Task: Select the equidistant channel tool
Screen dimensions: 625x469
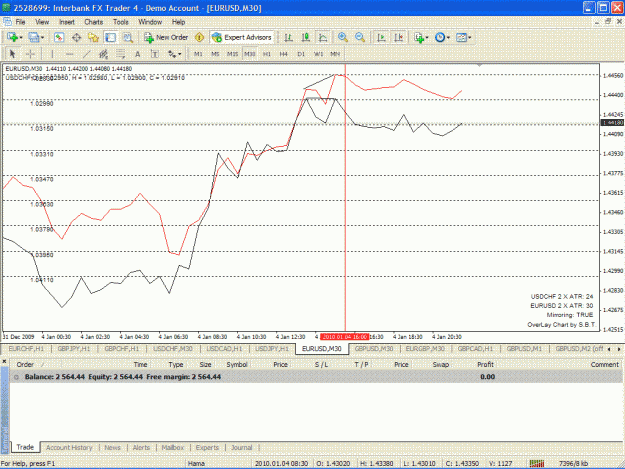Action: pyautogui.click(x=104, y=54)
